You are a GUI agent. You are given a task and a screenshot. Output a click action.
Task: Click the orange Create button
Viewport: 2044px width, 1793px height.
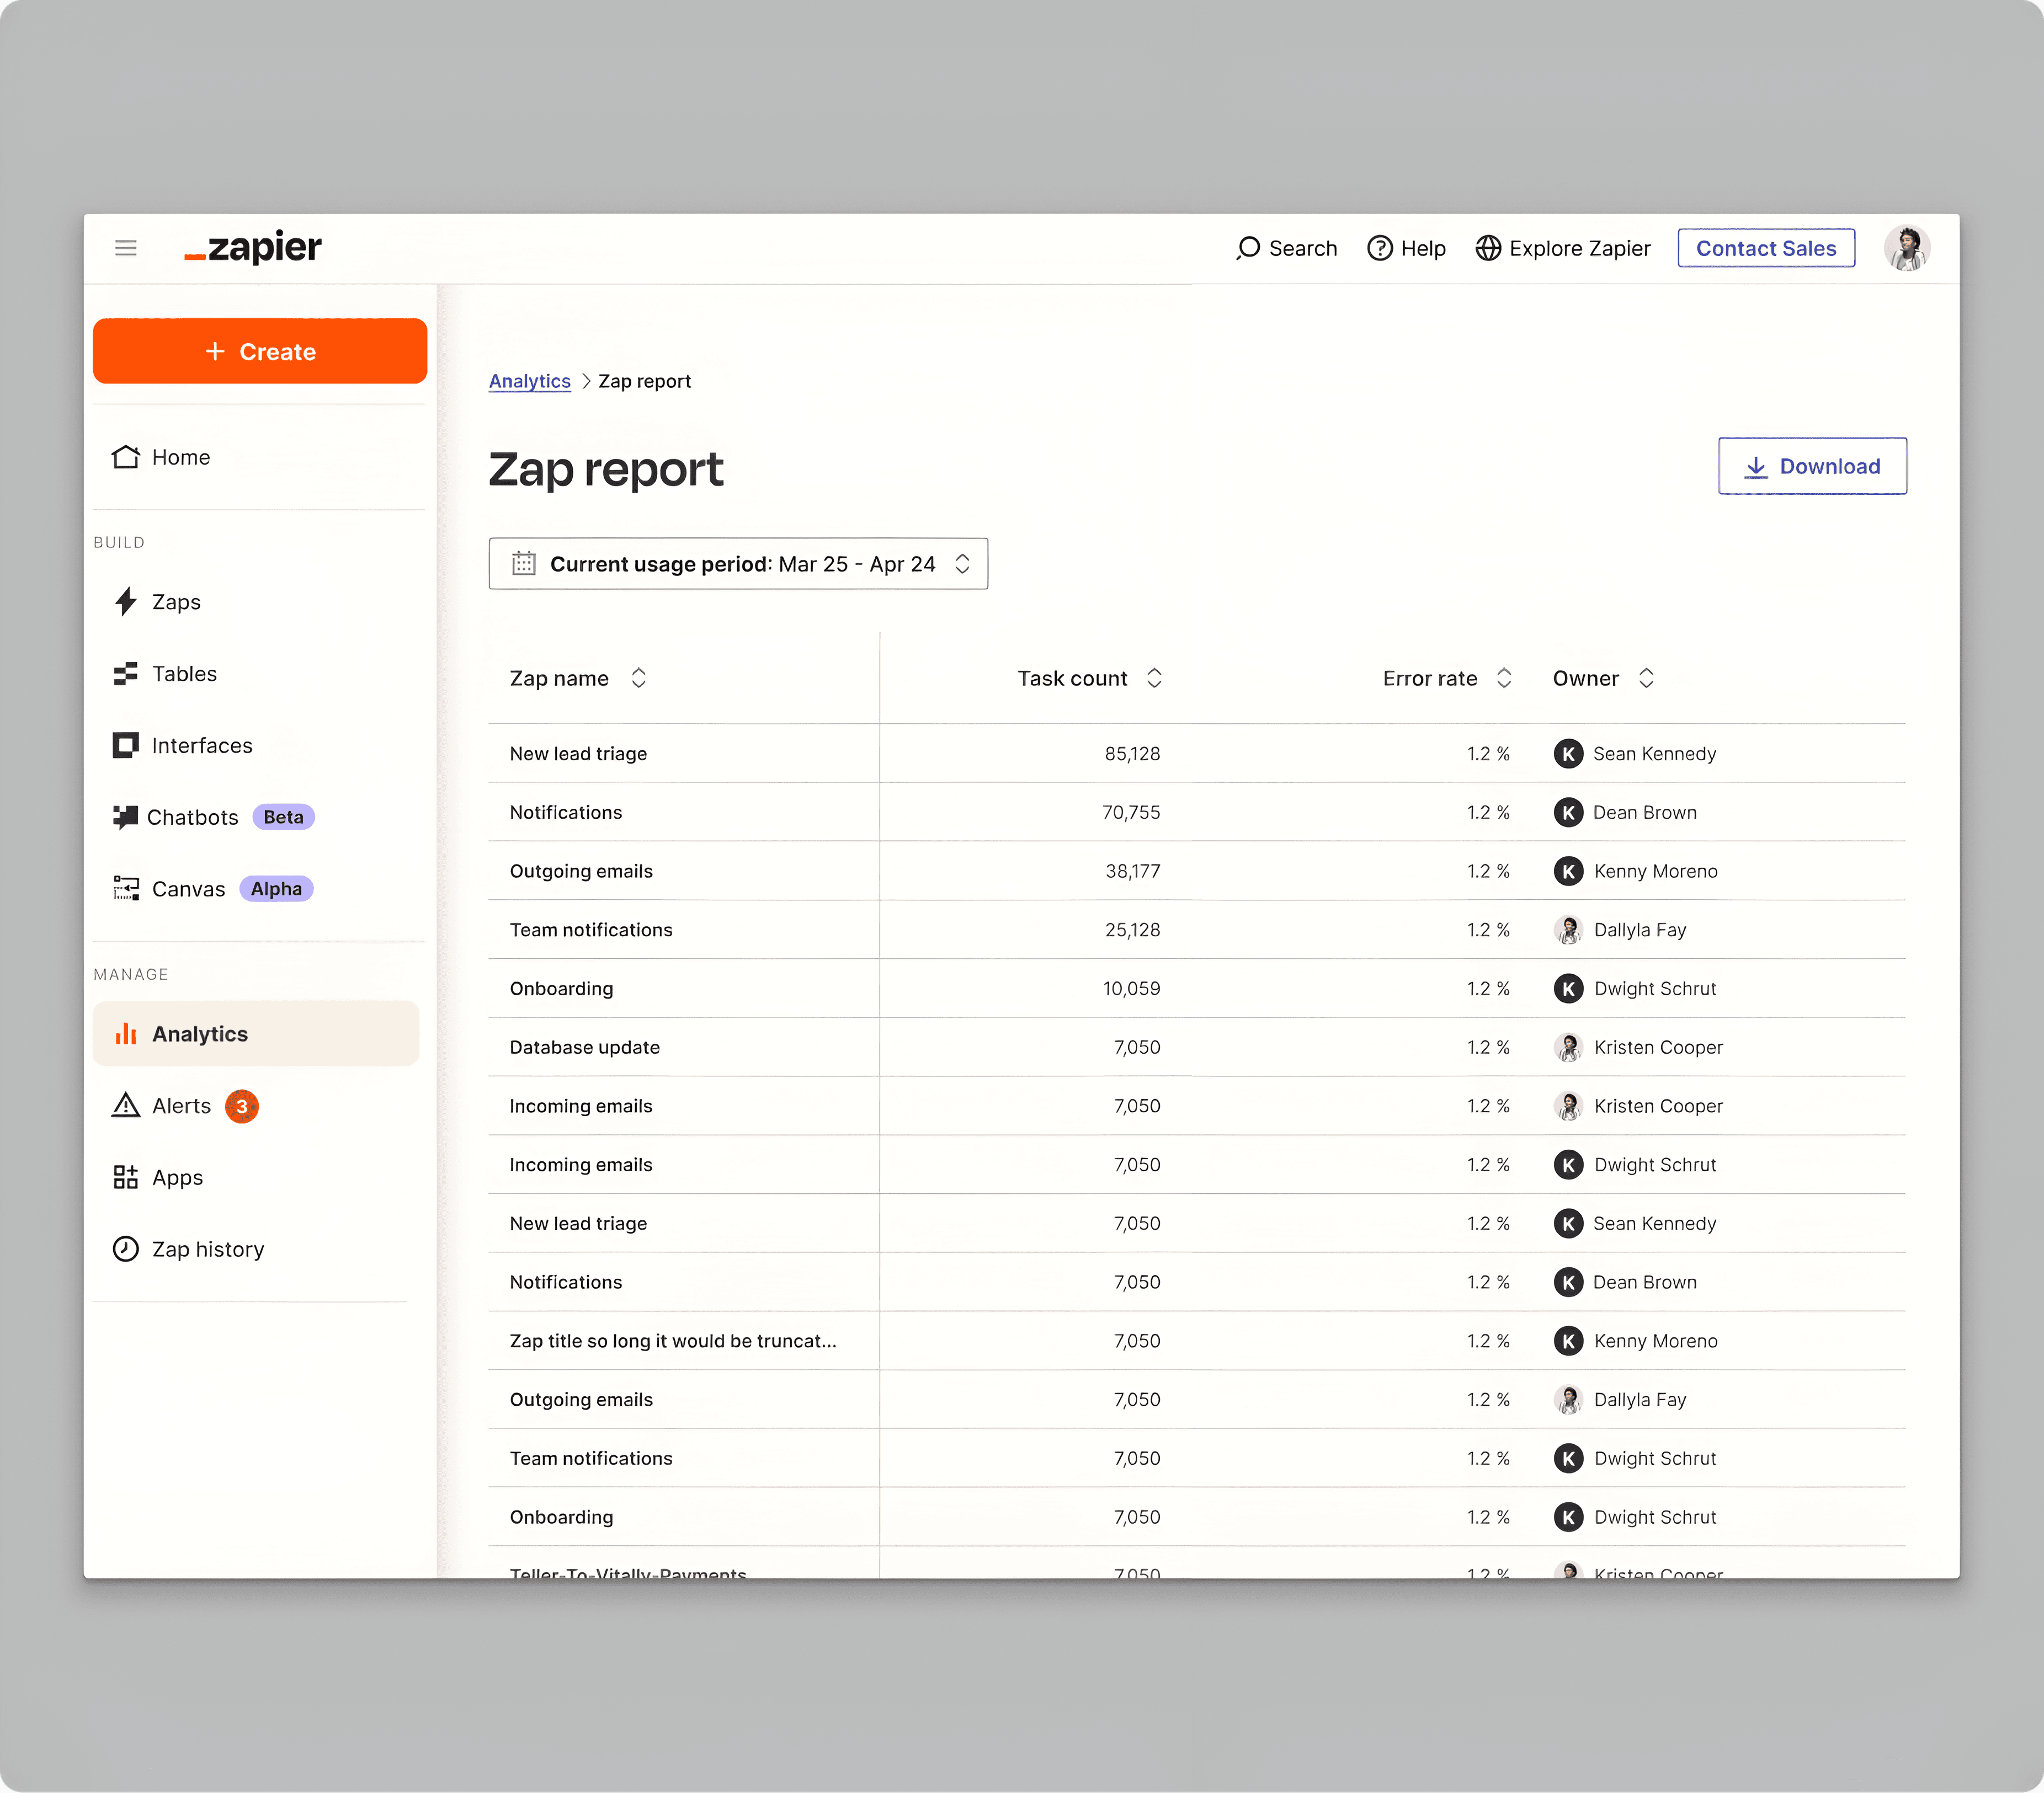260,352
